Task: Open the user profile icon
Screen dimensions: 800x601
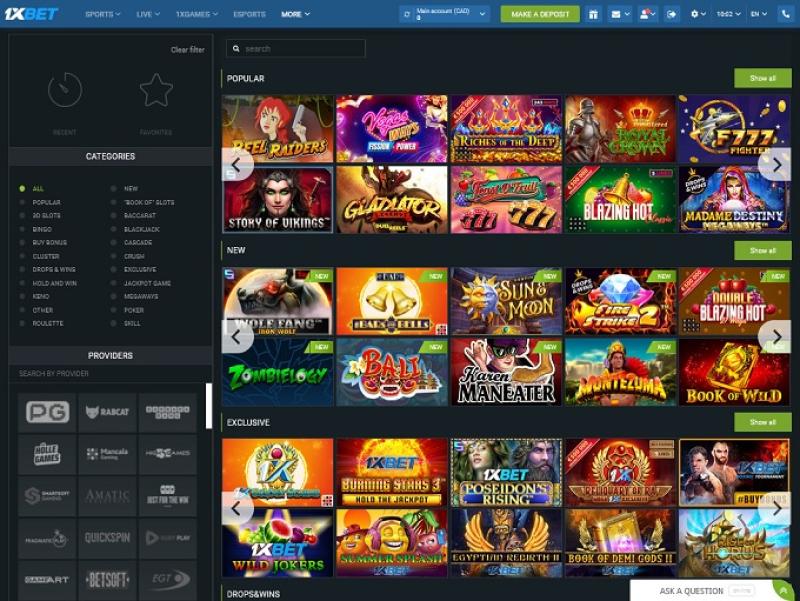Action: 644,14
